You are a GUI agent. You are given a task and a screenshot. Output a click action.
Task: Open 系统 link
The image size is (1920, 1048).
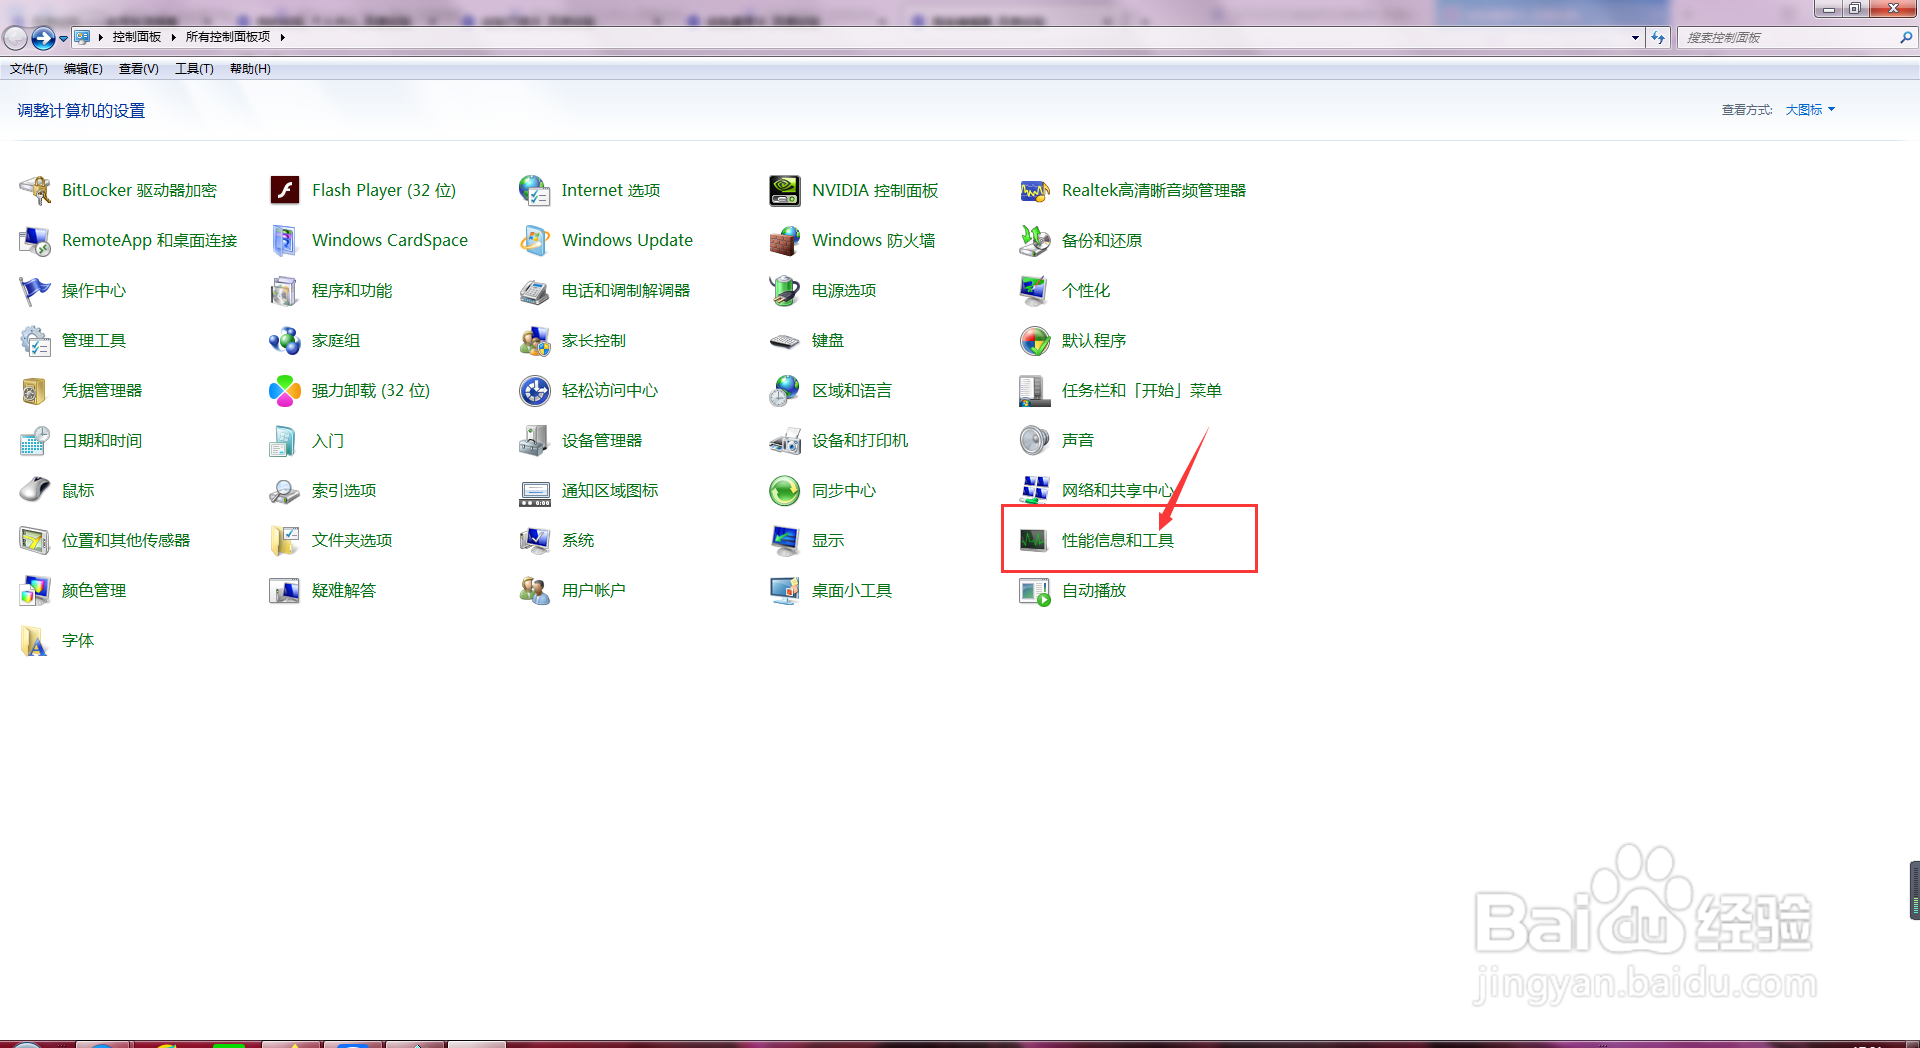point(578,540)
